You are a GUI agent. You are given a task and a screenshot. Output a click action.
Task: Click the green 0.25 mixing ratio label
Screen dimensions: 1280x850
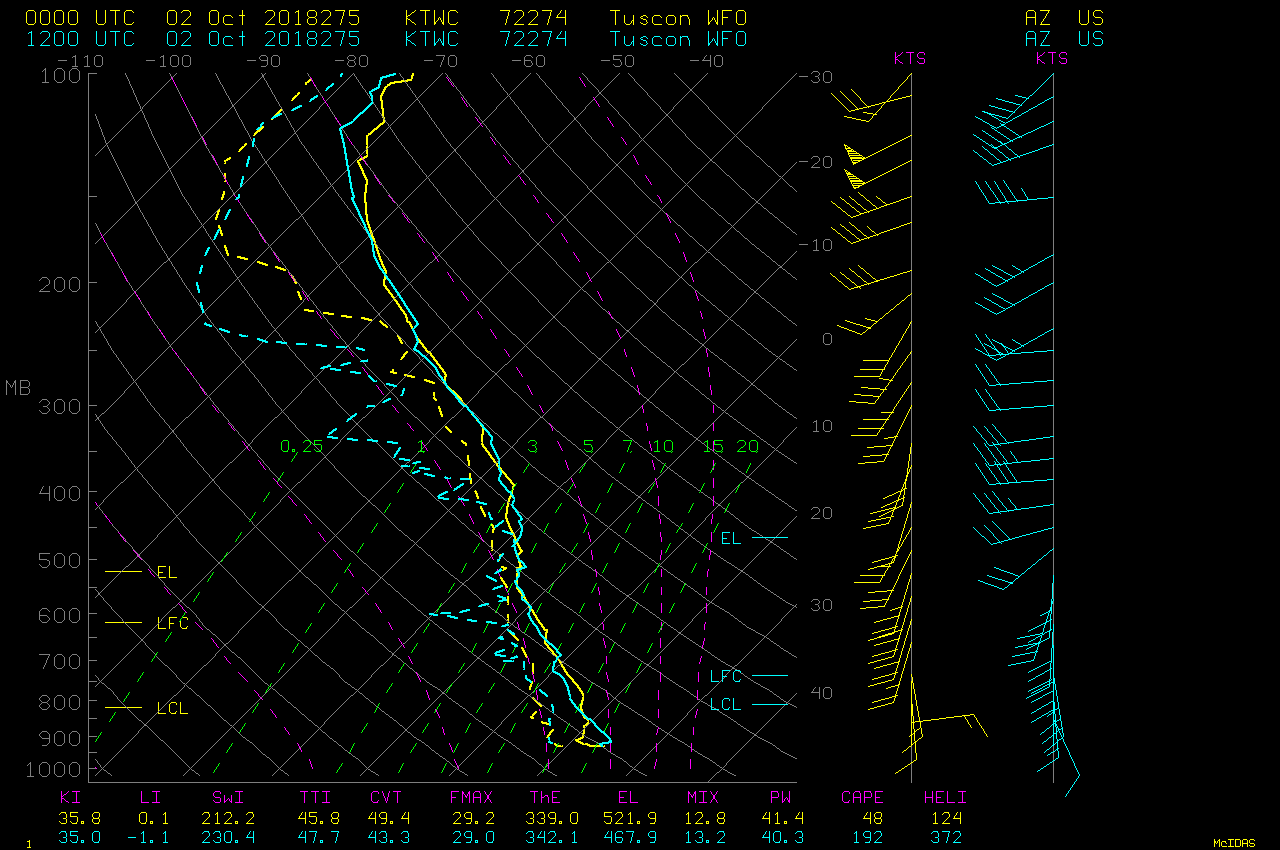301,446
